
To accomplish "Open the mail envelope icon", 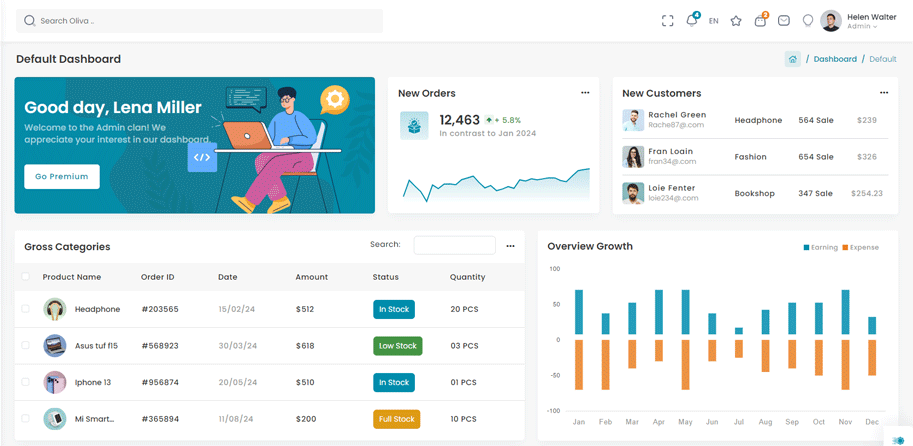I will 784,21.
